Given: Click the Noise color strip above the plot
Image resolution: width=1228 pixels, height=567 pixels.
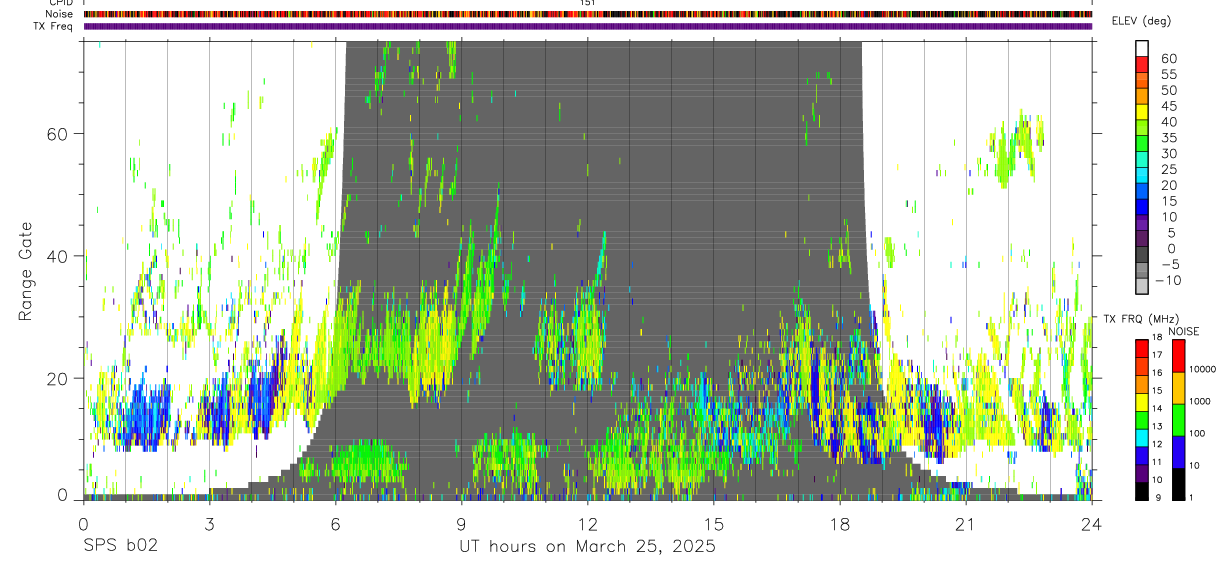Looking at the screenshot, I should pos(588,14).
